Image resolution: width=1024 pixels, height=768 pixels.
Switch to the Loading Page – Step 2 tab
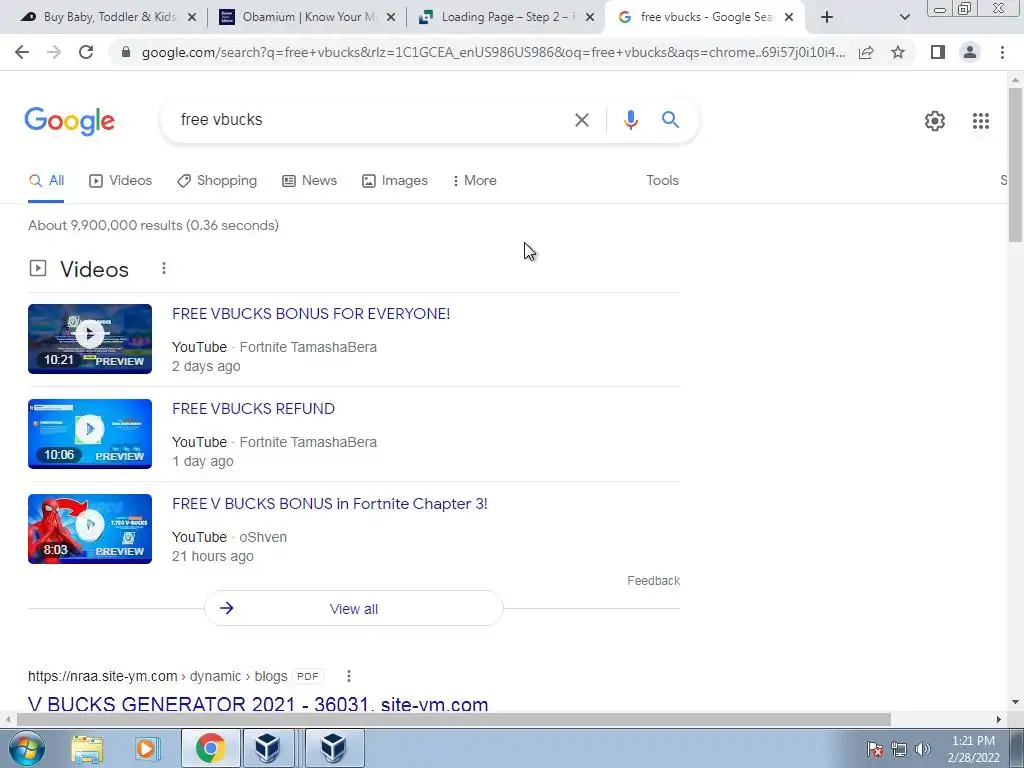506,17
